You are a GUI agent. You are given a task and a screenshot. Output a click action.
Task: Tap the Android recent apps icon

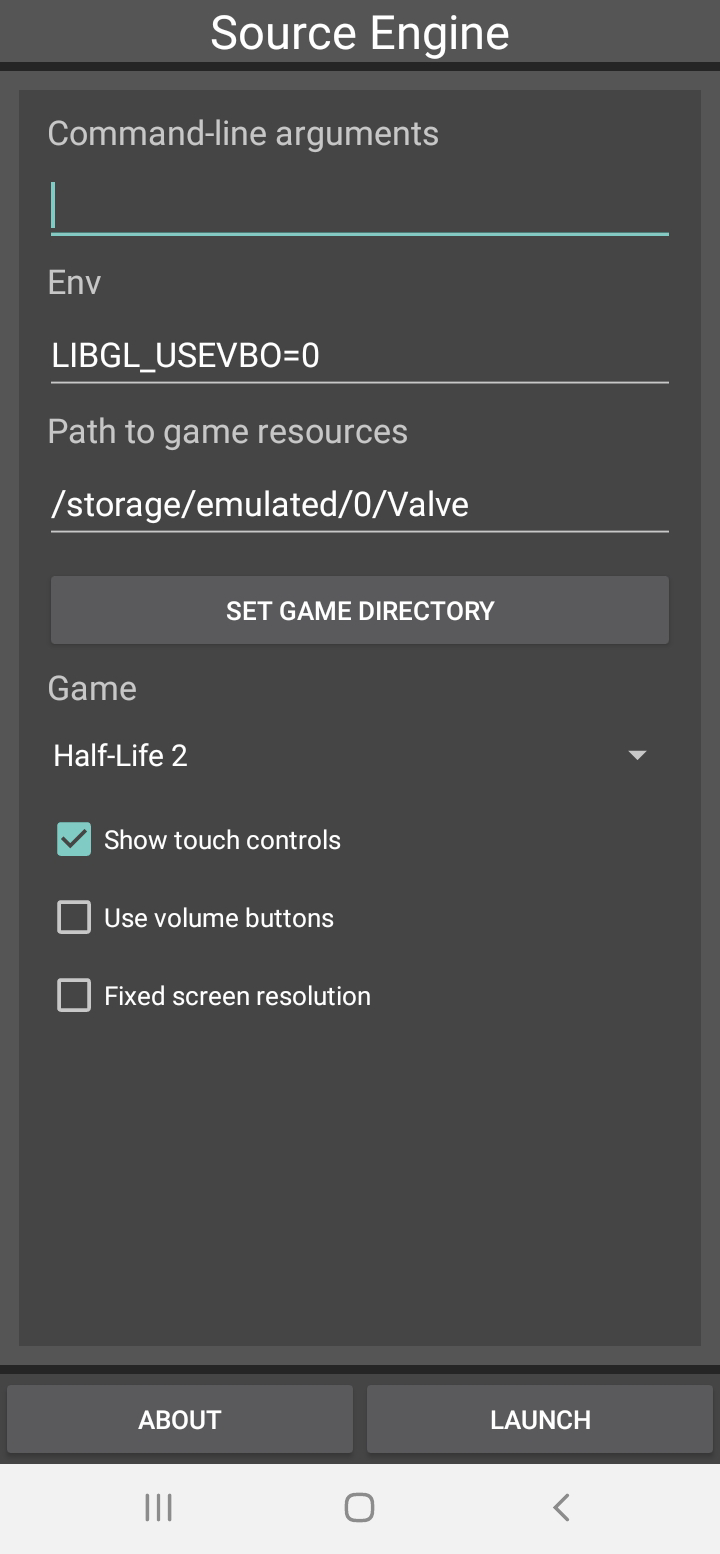tap(158, 1507)
